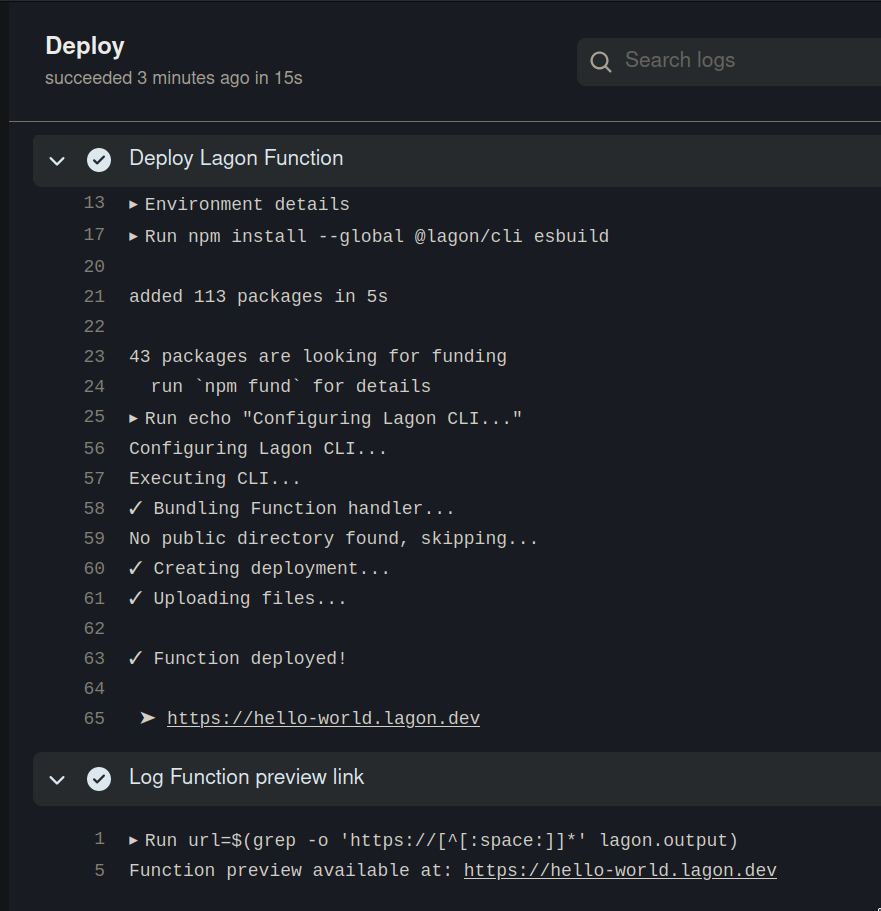Click line number 65
Viewport: 881px width, 911px height.
point(94,719)
